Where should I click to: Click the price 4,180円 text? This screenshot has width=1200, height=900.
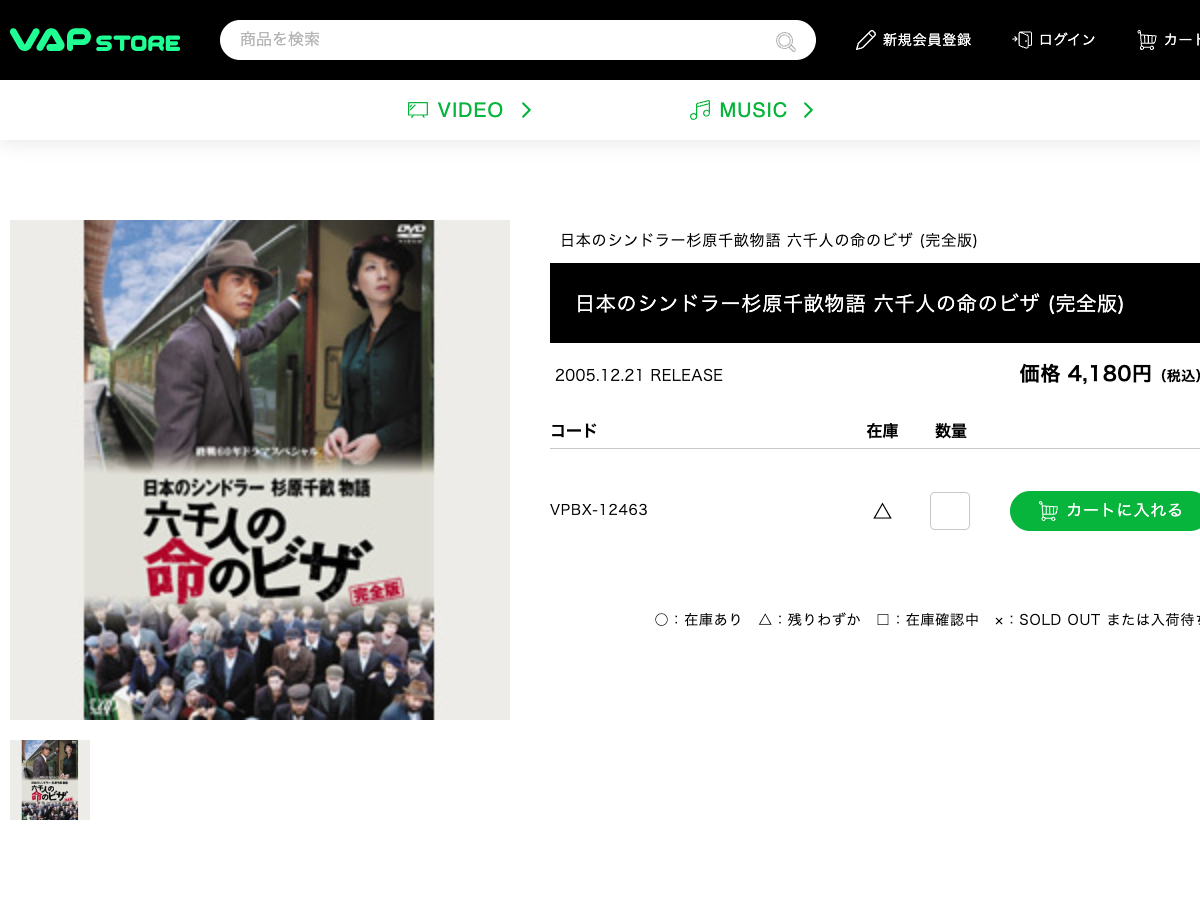tap(1110, 374)
